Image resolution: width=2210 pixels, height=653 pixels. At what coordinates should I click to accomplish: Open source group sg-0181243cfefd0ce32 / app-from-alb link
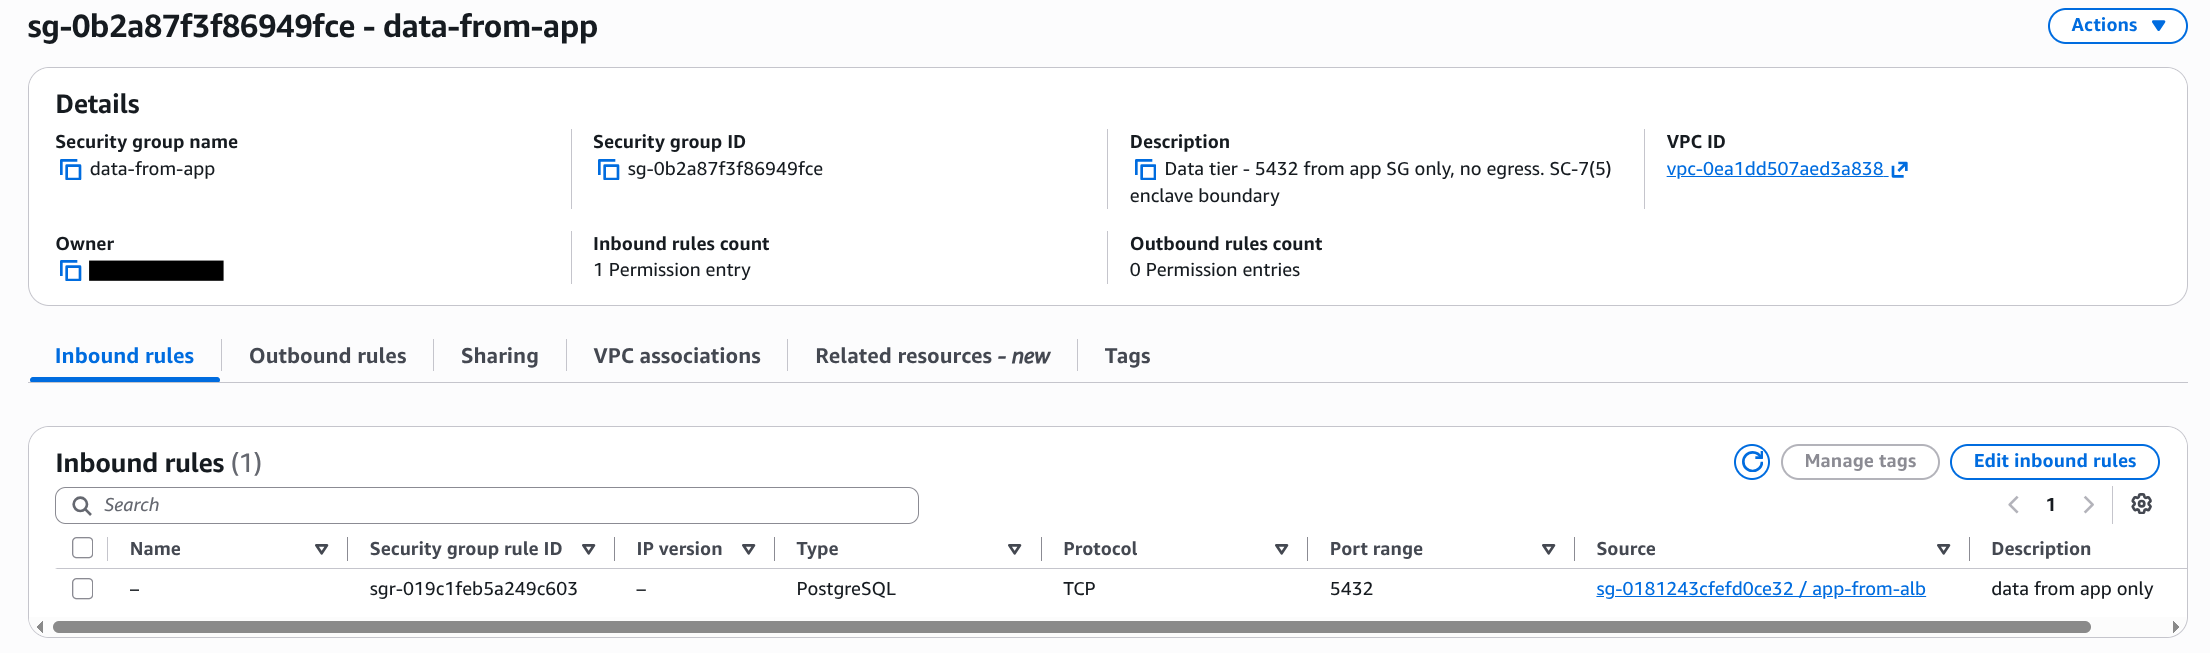coord(1760,589)
